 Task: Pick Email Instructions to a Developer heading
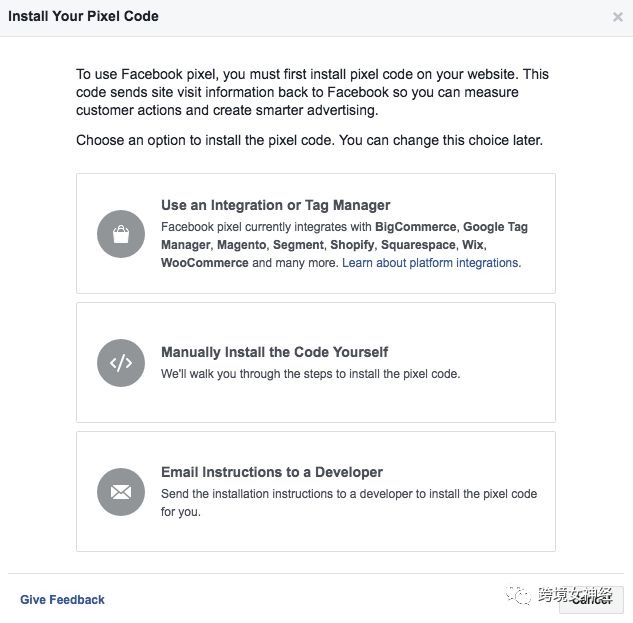coord(272,472)
